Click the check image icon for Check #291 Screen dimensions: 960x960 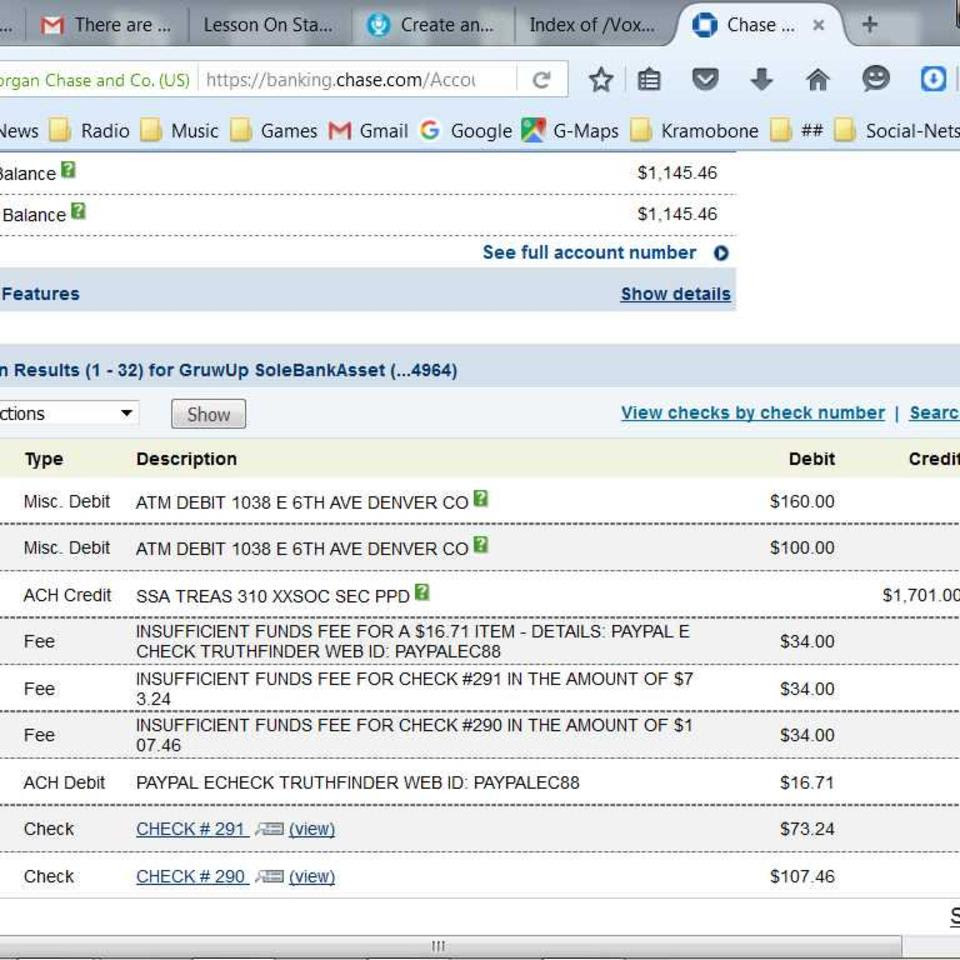(269, 829)
